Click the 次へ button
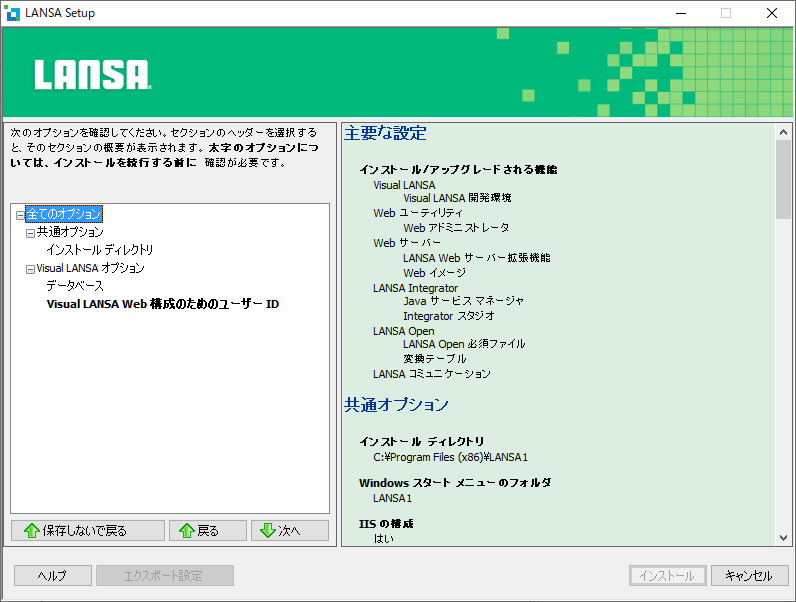The height and width of the screenshot is (602, 796). tap(290, 530)
